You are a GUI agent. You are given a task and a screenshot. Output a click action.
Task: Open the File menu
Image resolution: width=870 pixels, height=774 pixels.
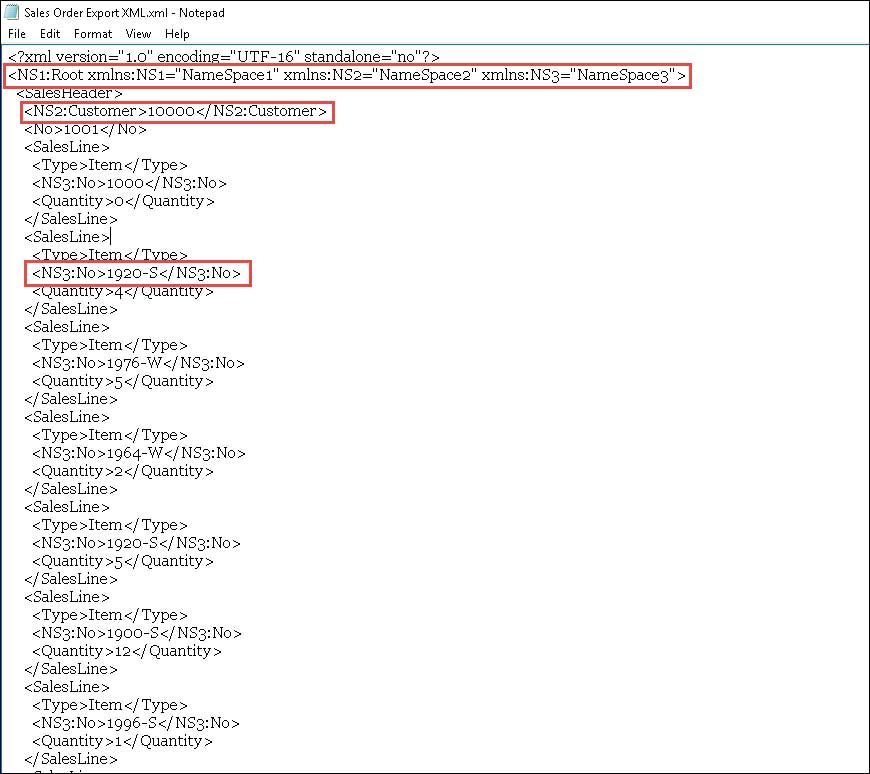tap(16, 33)
